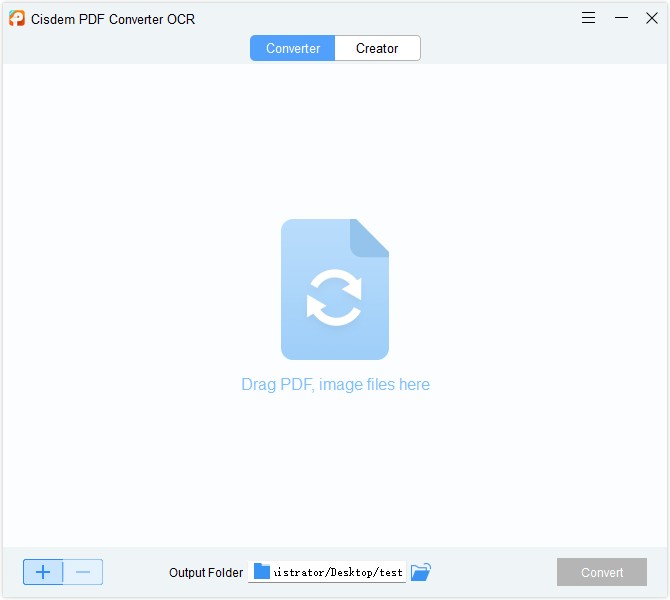Remove files with the minus button
The height and width of the screenshot is (600, 670).
point(83,572)
